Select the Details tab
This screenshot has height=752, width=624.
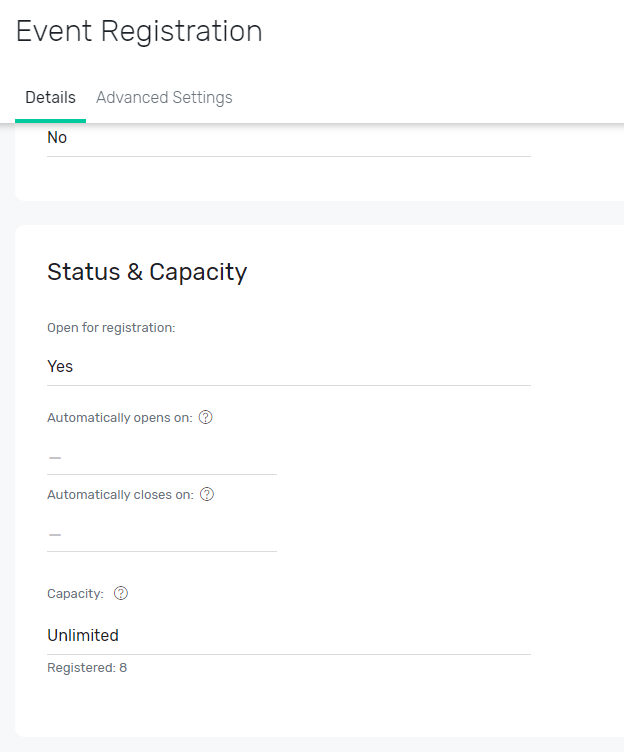50,98
